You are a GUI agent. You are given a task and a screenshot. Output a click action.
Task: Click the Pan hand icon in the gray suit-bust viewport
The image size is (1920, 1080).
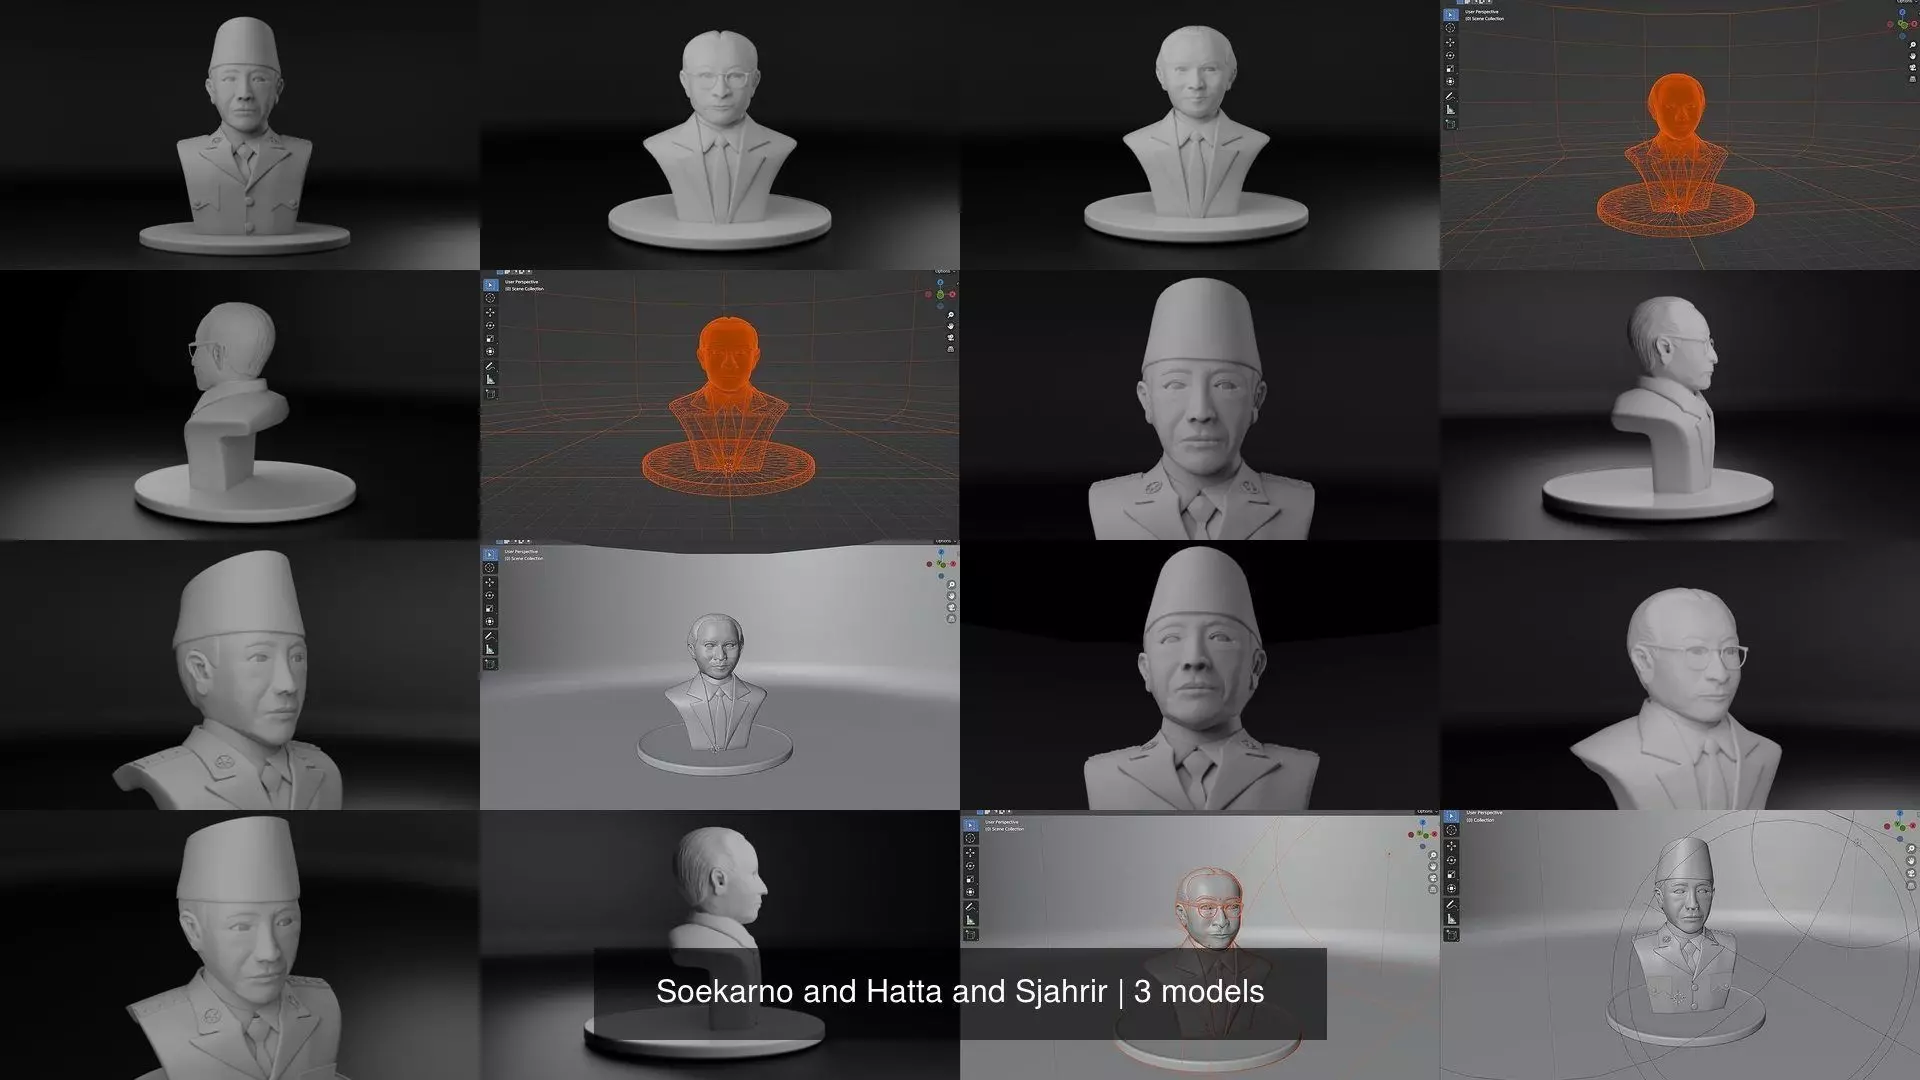(x=951, y=596)
